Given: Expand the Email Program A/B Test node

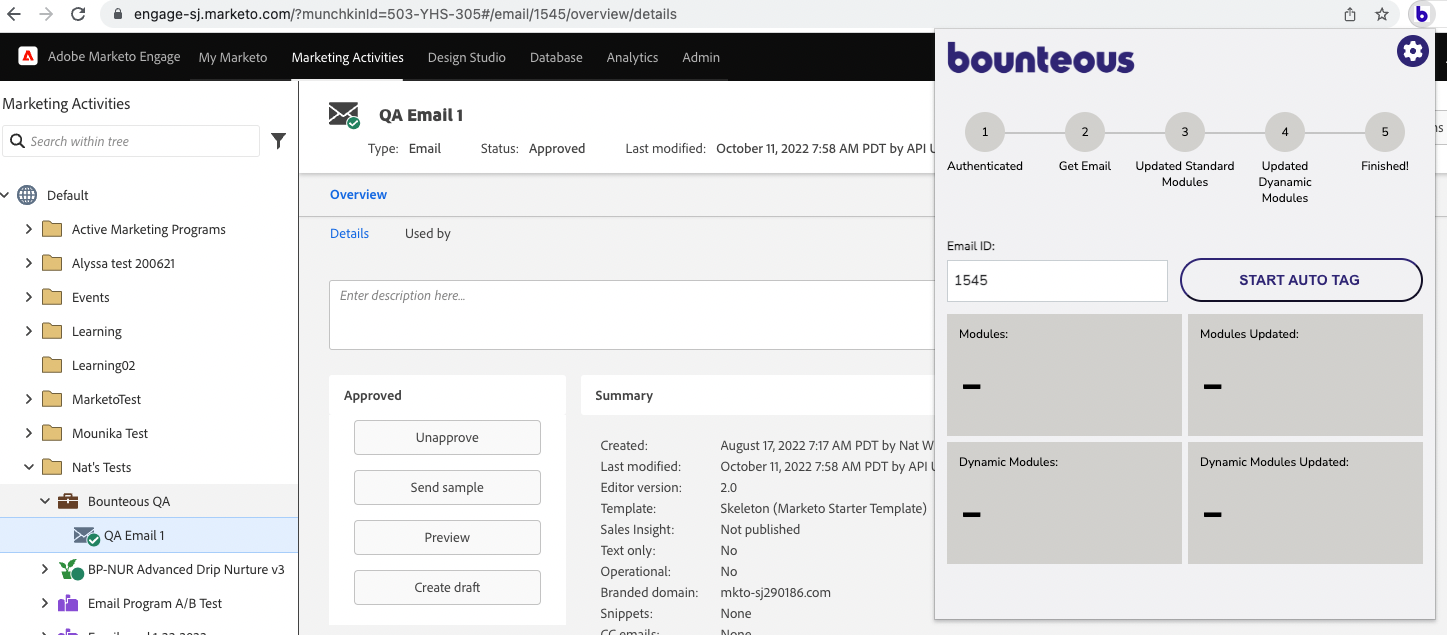Looking at the screenshot, I should 44,603.
